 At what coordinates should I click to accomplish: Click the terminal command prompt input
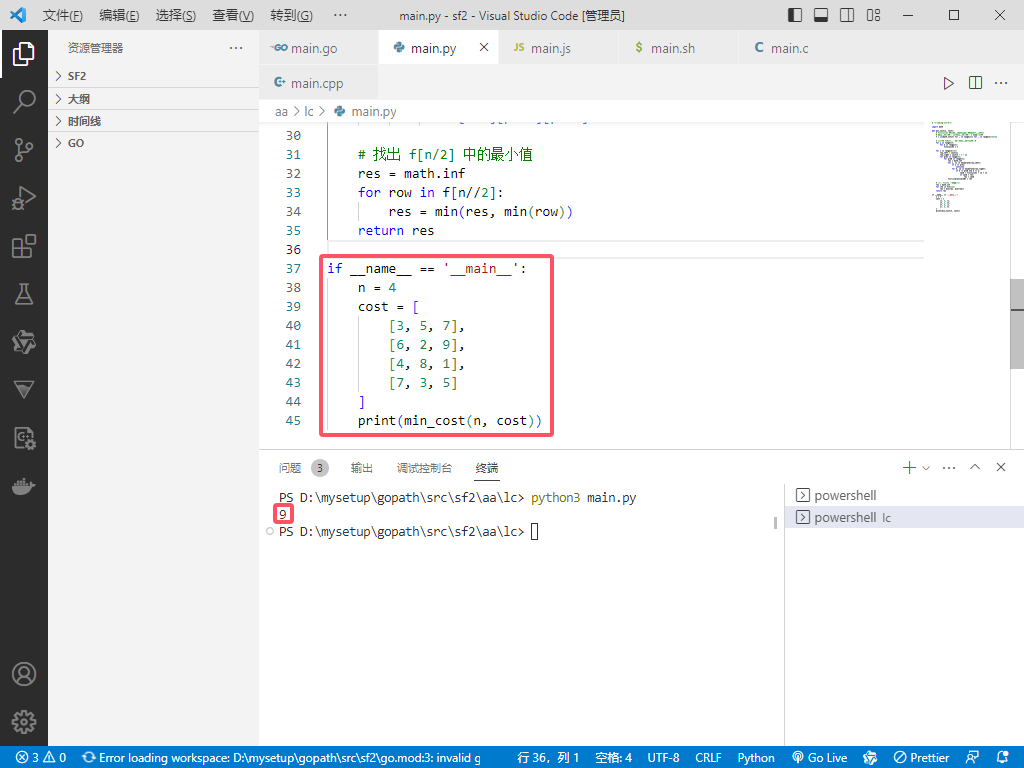point(534,532)
